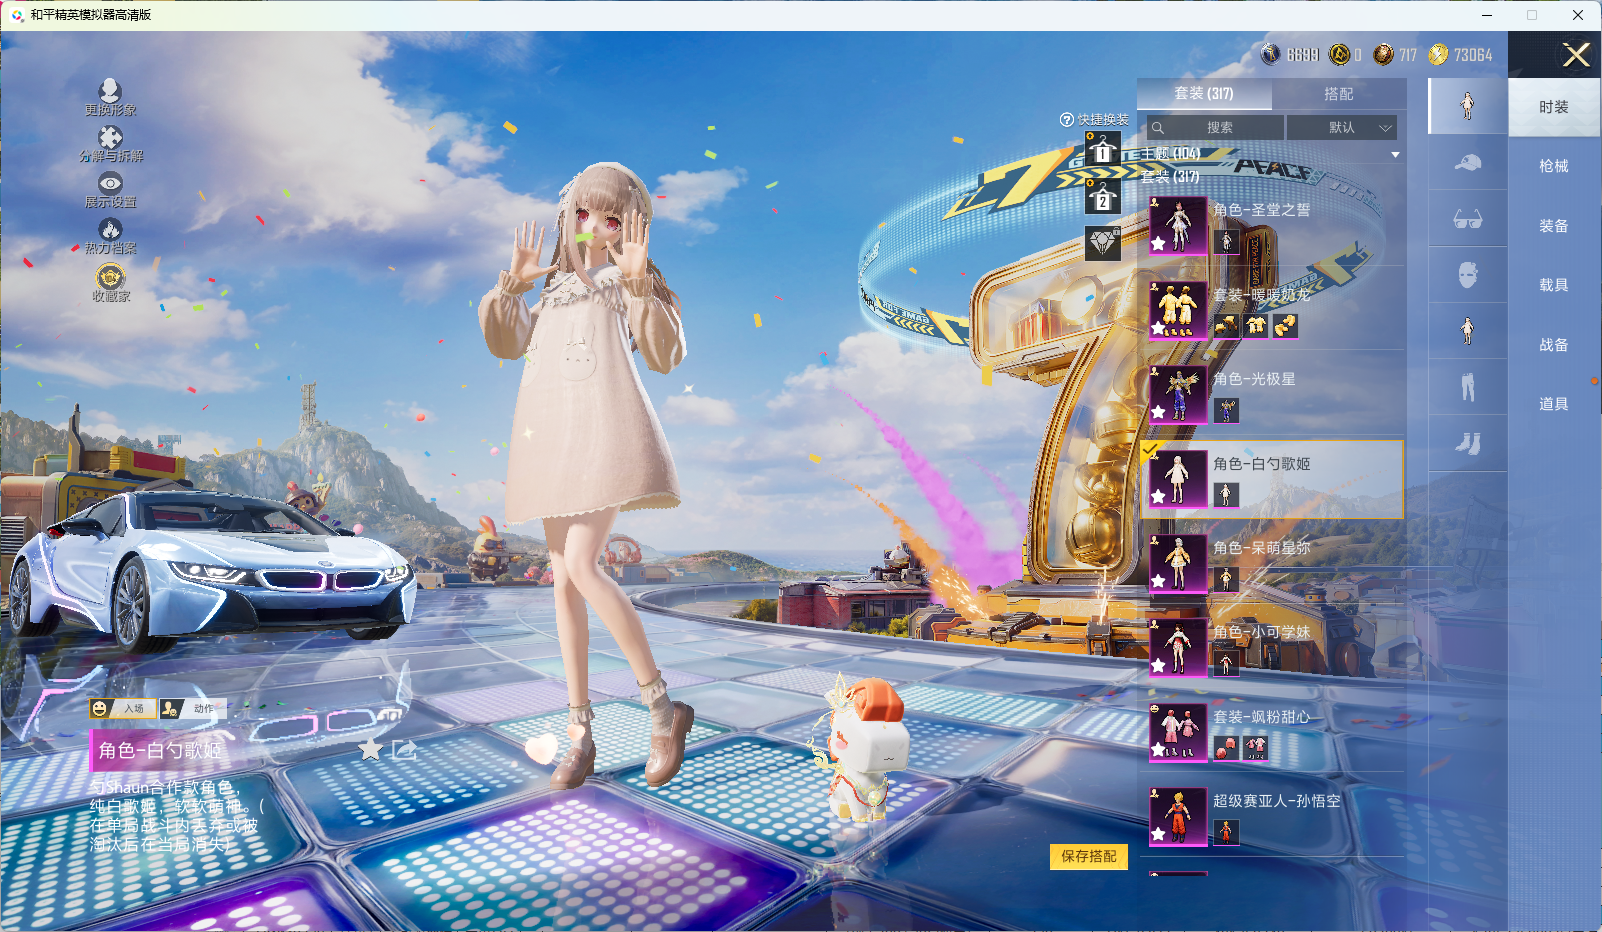Switch to the 搭配 tab
The image size is (1602, 932).
tap(1339, 93)
